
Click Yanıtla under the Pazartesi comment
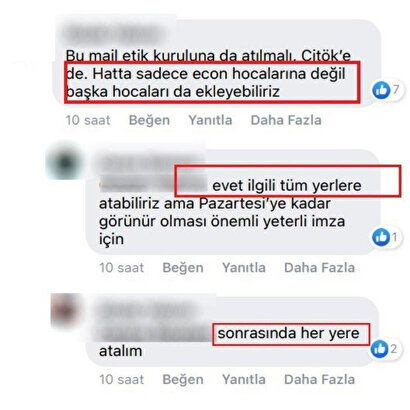coord(244,267)
